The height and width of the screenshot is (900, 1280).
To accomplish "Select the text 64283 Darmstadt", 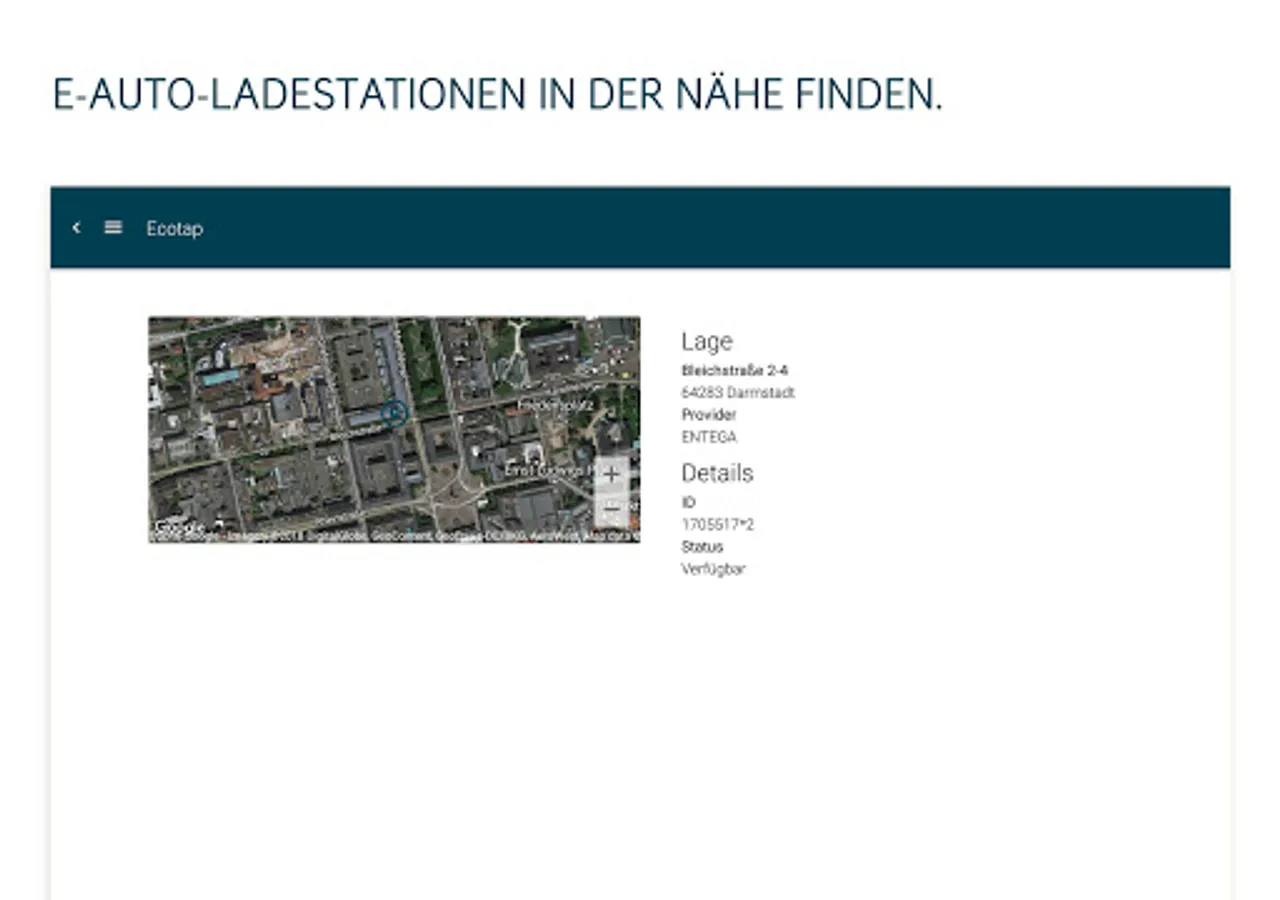I will 738,393.
